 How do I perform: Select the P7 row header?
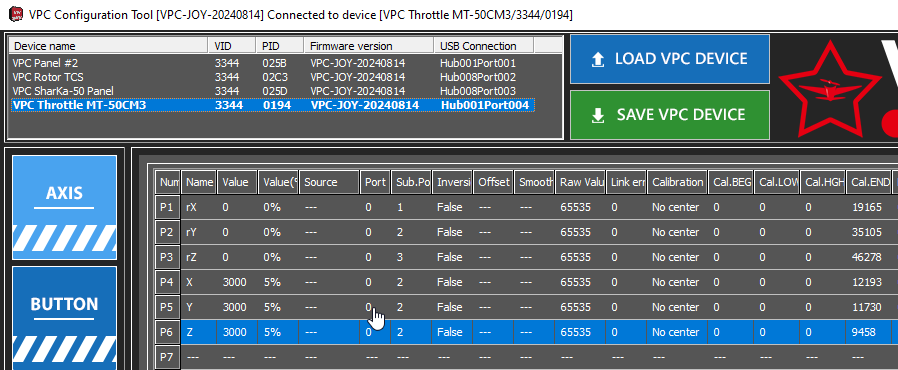tap(168, 357)
